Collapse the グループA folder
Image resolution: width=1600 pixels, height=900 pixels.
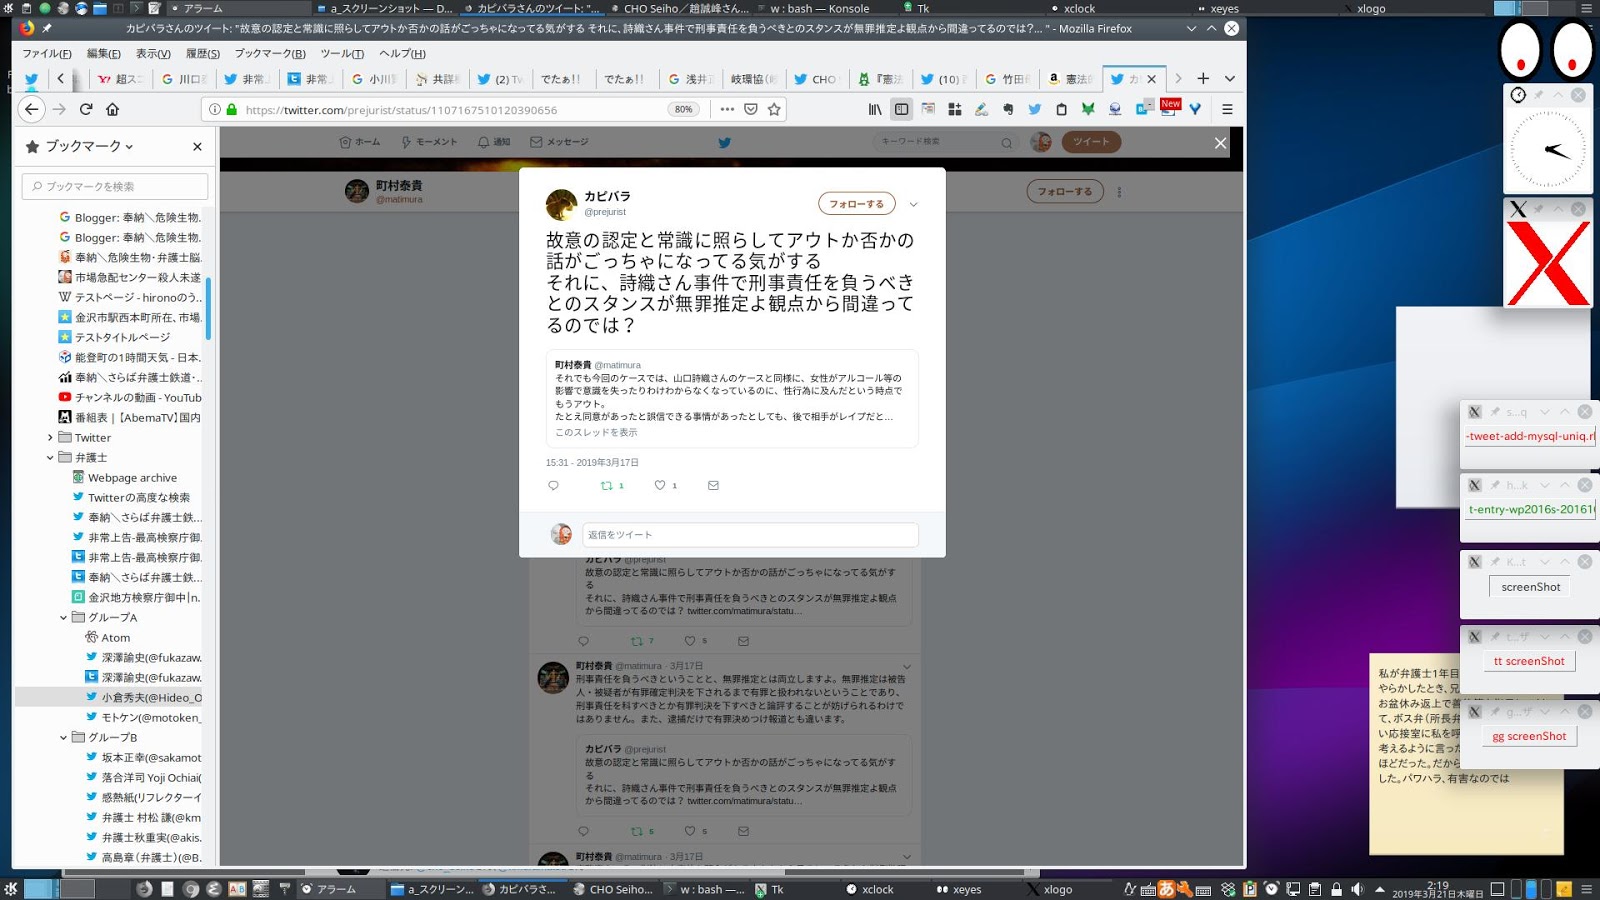(x=63, y=617)
